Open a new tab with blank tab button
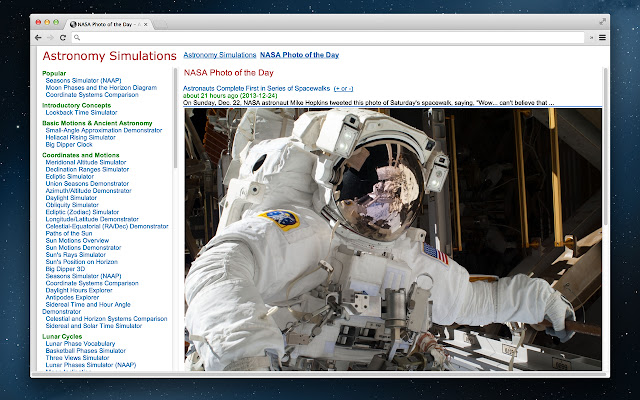The width and height of the screenshot is (640, 400). click(160, 25)
